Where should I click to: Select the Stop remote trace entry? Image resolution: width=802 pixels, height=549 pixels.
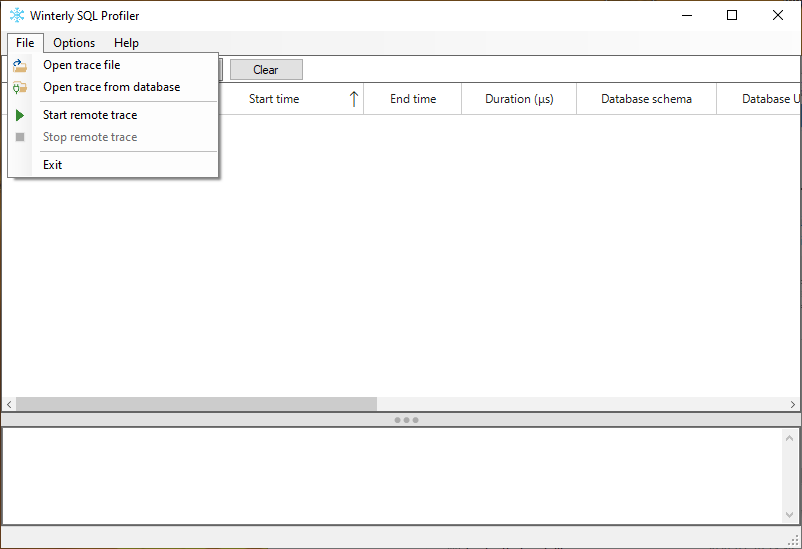pyautogui.click(x=114, y=137)
